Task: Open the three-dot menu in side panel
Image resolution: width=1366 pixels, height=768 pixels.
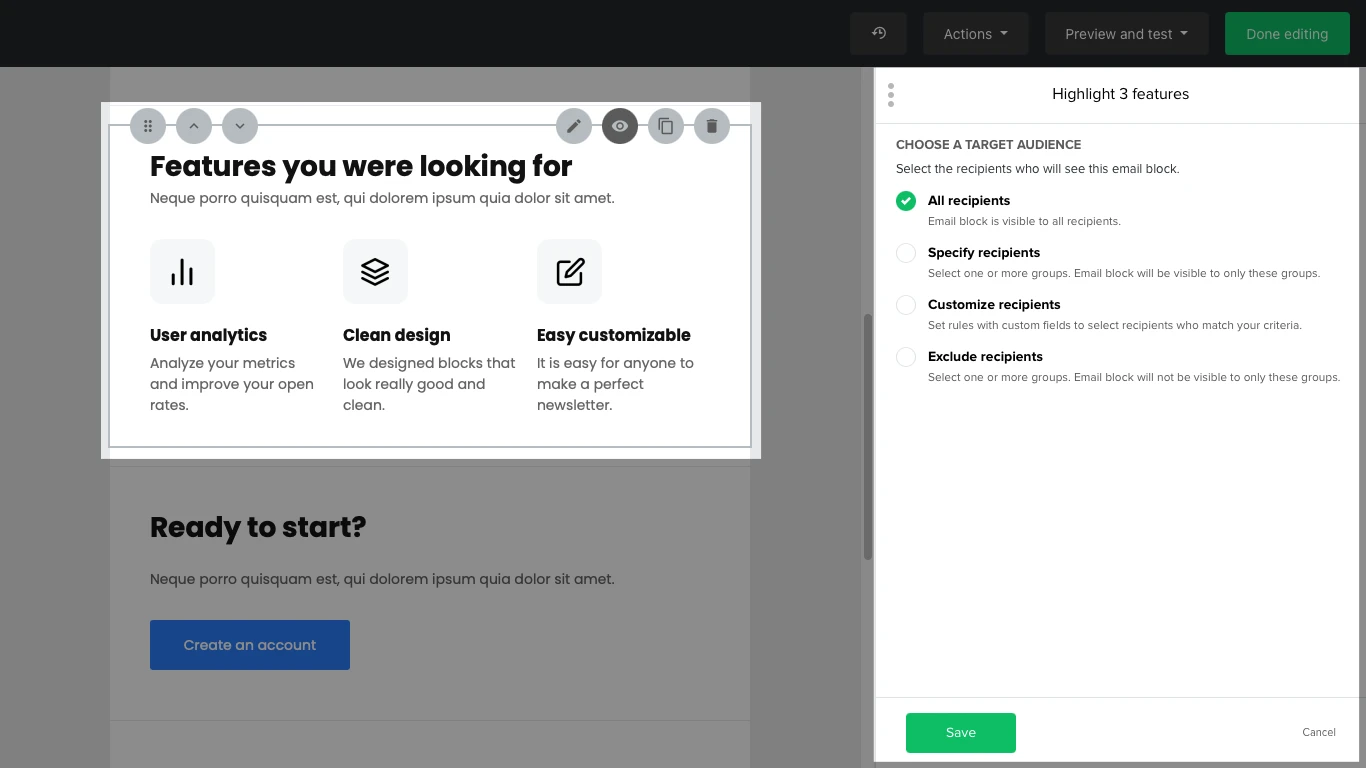Action: [x=891, y=95]
